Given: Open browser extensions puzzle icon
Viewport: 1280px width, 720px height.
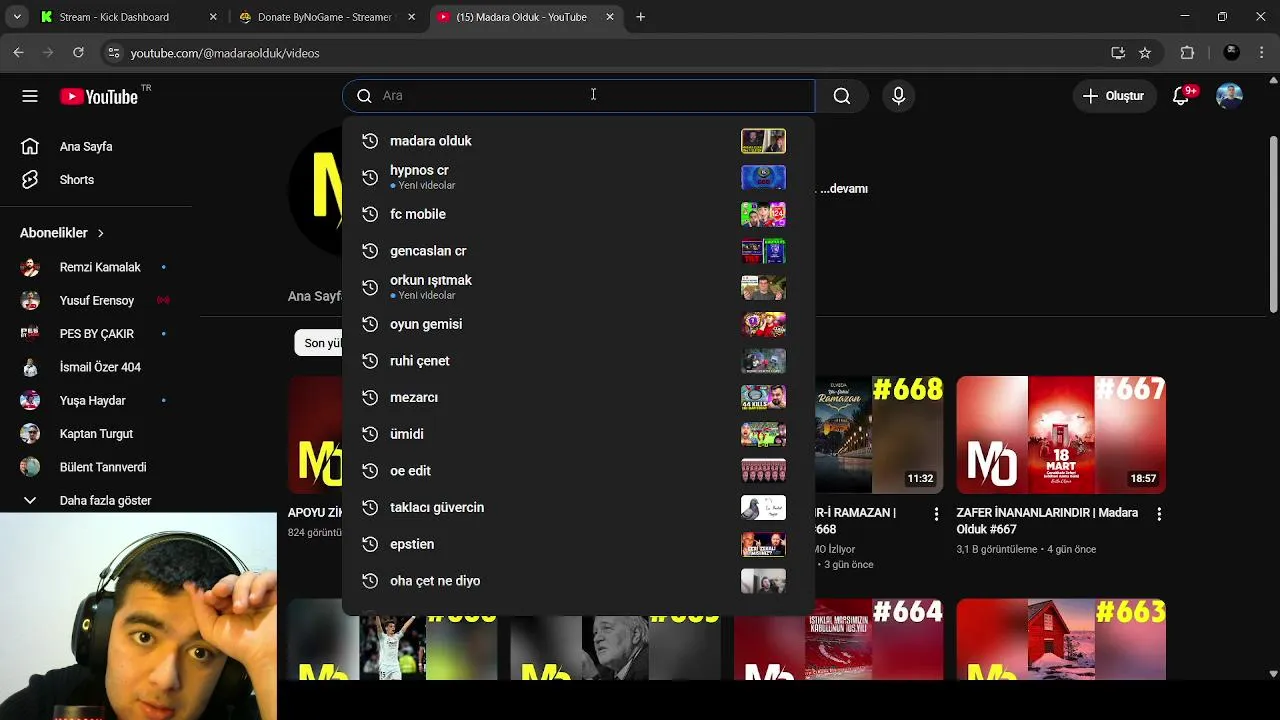Looking at the screenshot, I should [1187, 53].
